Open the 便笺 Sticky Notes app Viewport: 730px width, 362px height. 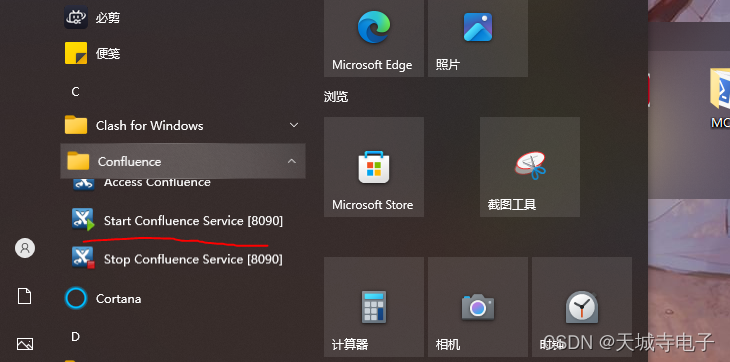click(183, 54)
